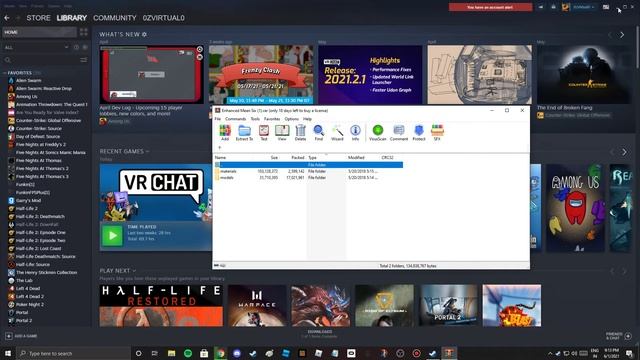Open the Portal 2 Play Next thumbnail
Viewport: 640px width, 360px height.
448,305
